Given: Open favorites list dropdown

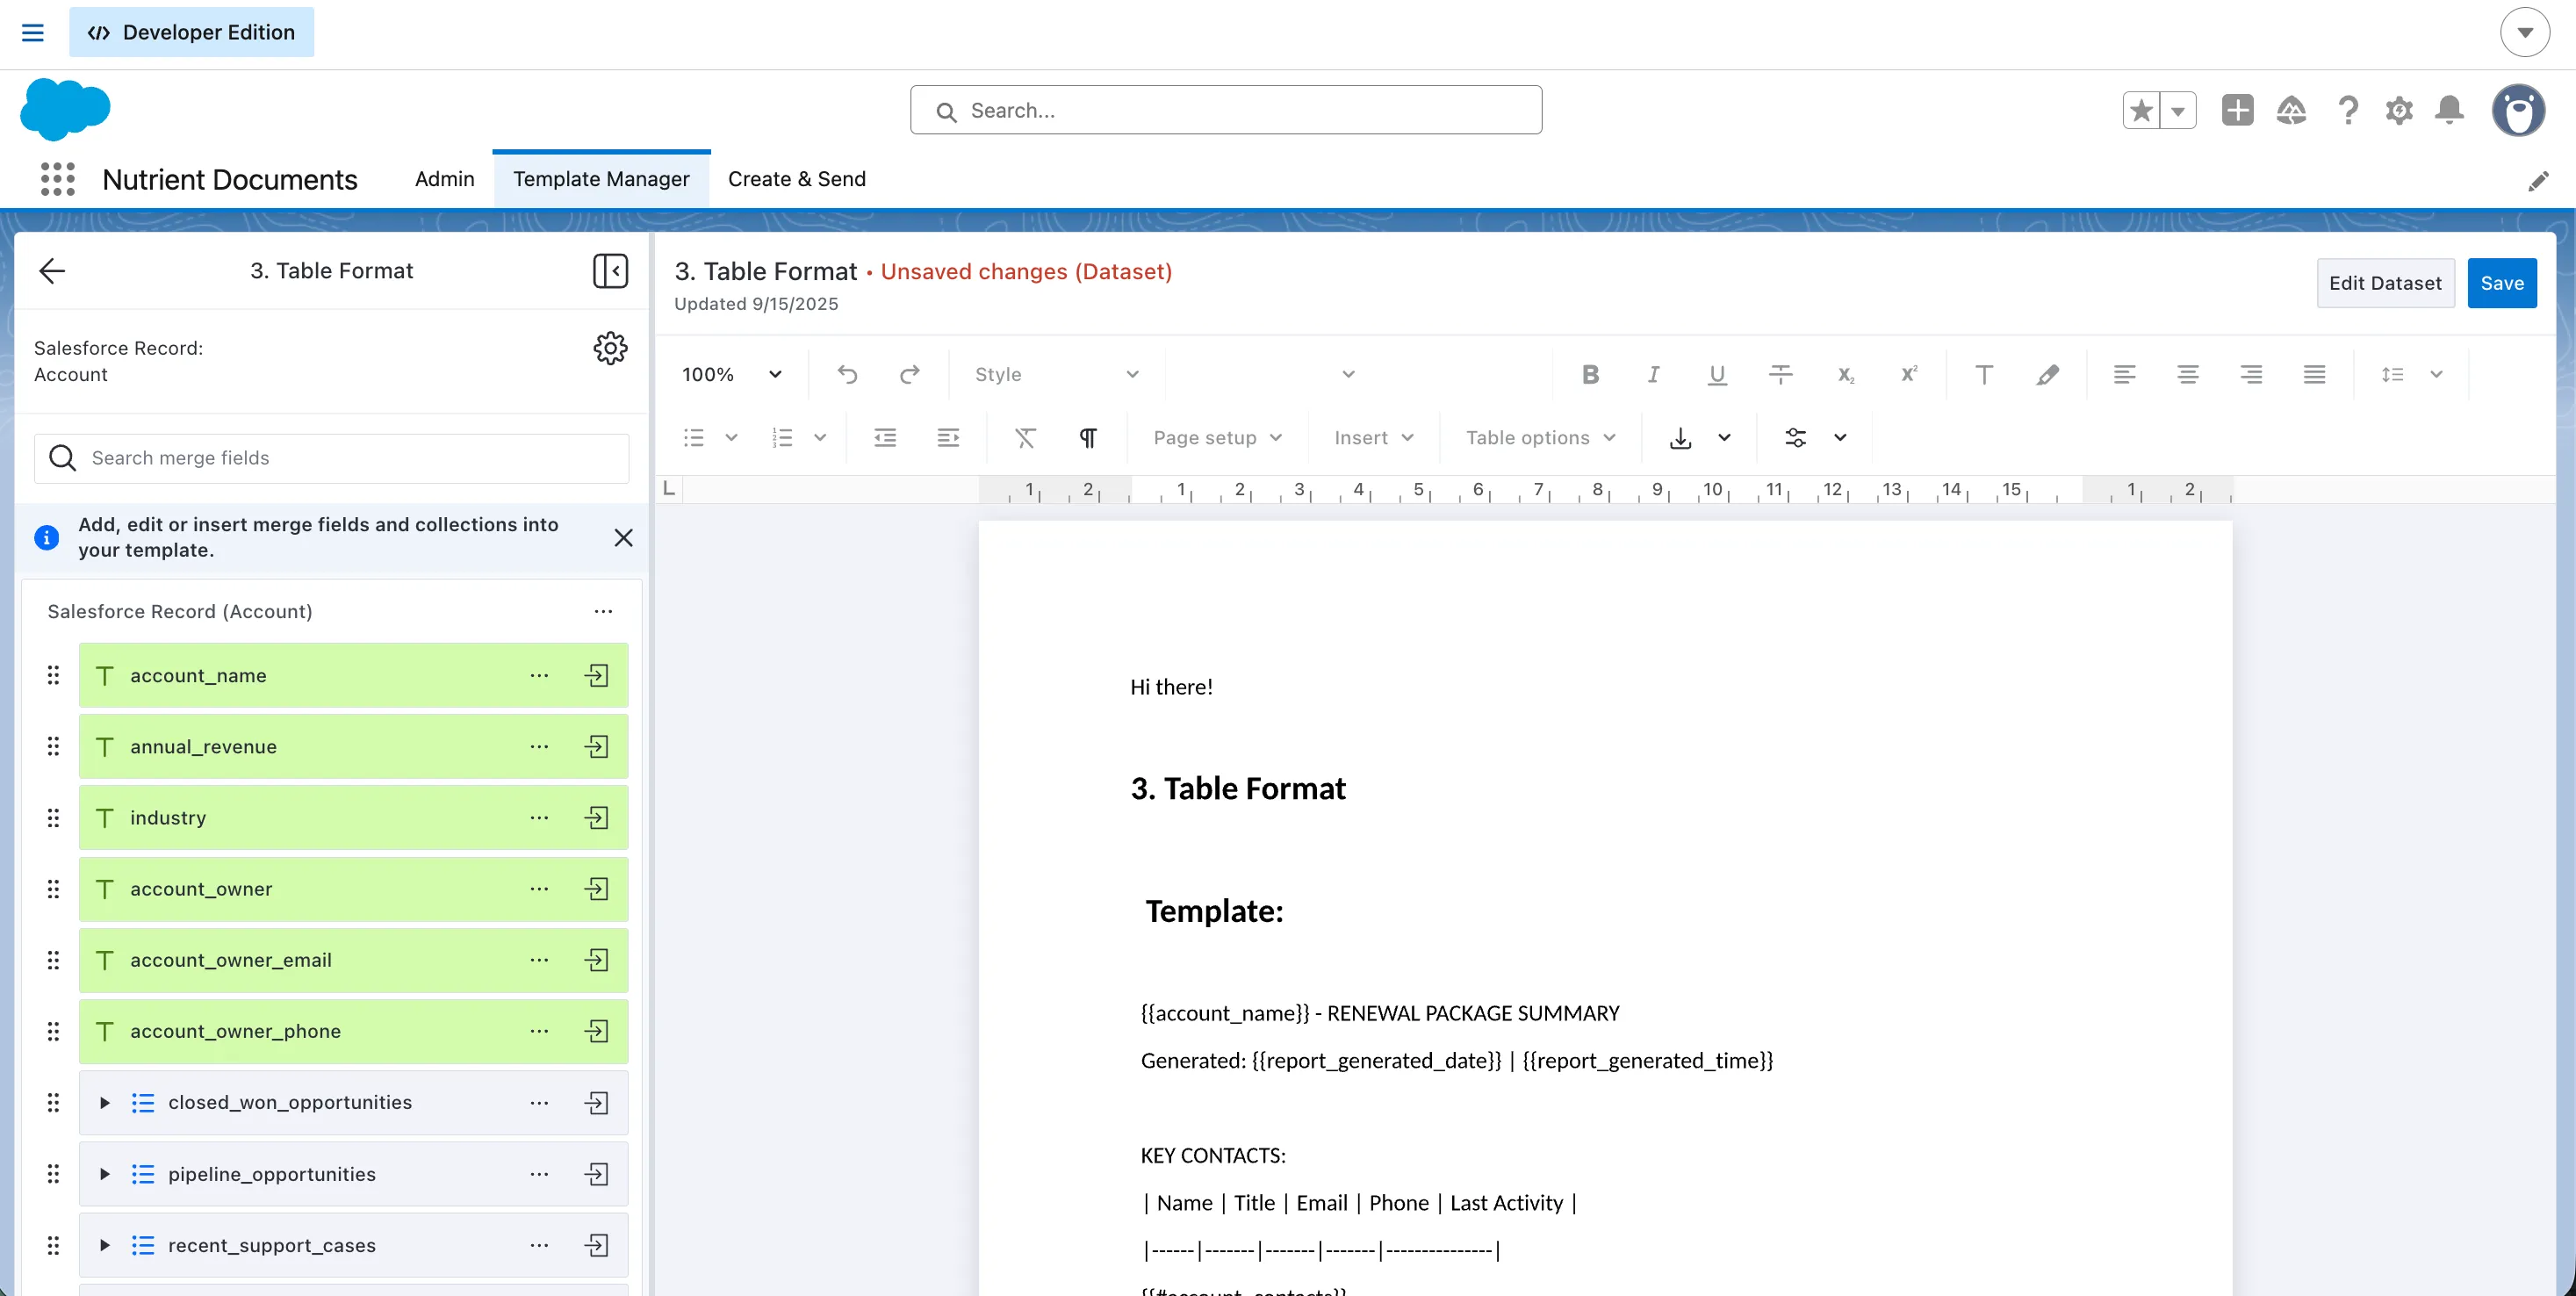Looking at the screenshot, I should [2177, 110].
